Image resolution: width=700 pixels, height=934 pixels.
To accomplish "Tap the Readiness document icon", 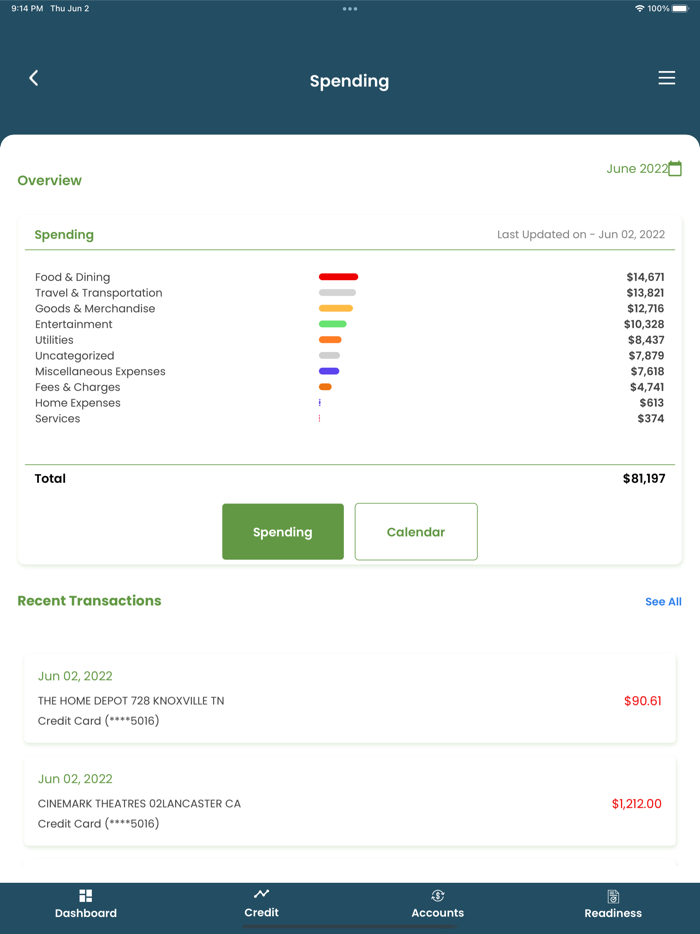I will (x=613, y=896).
